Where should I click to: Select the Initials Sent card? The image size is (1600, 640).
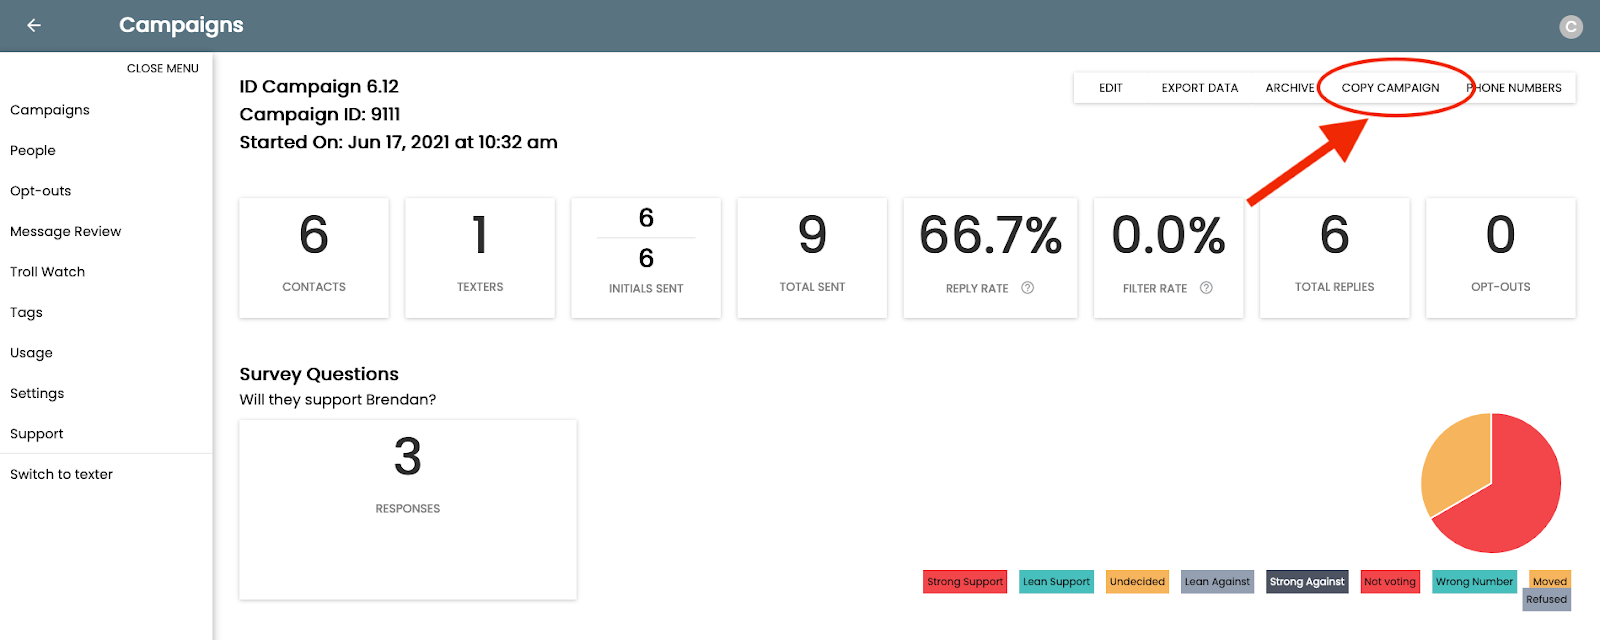click(x=646, y=258)
